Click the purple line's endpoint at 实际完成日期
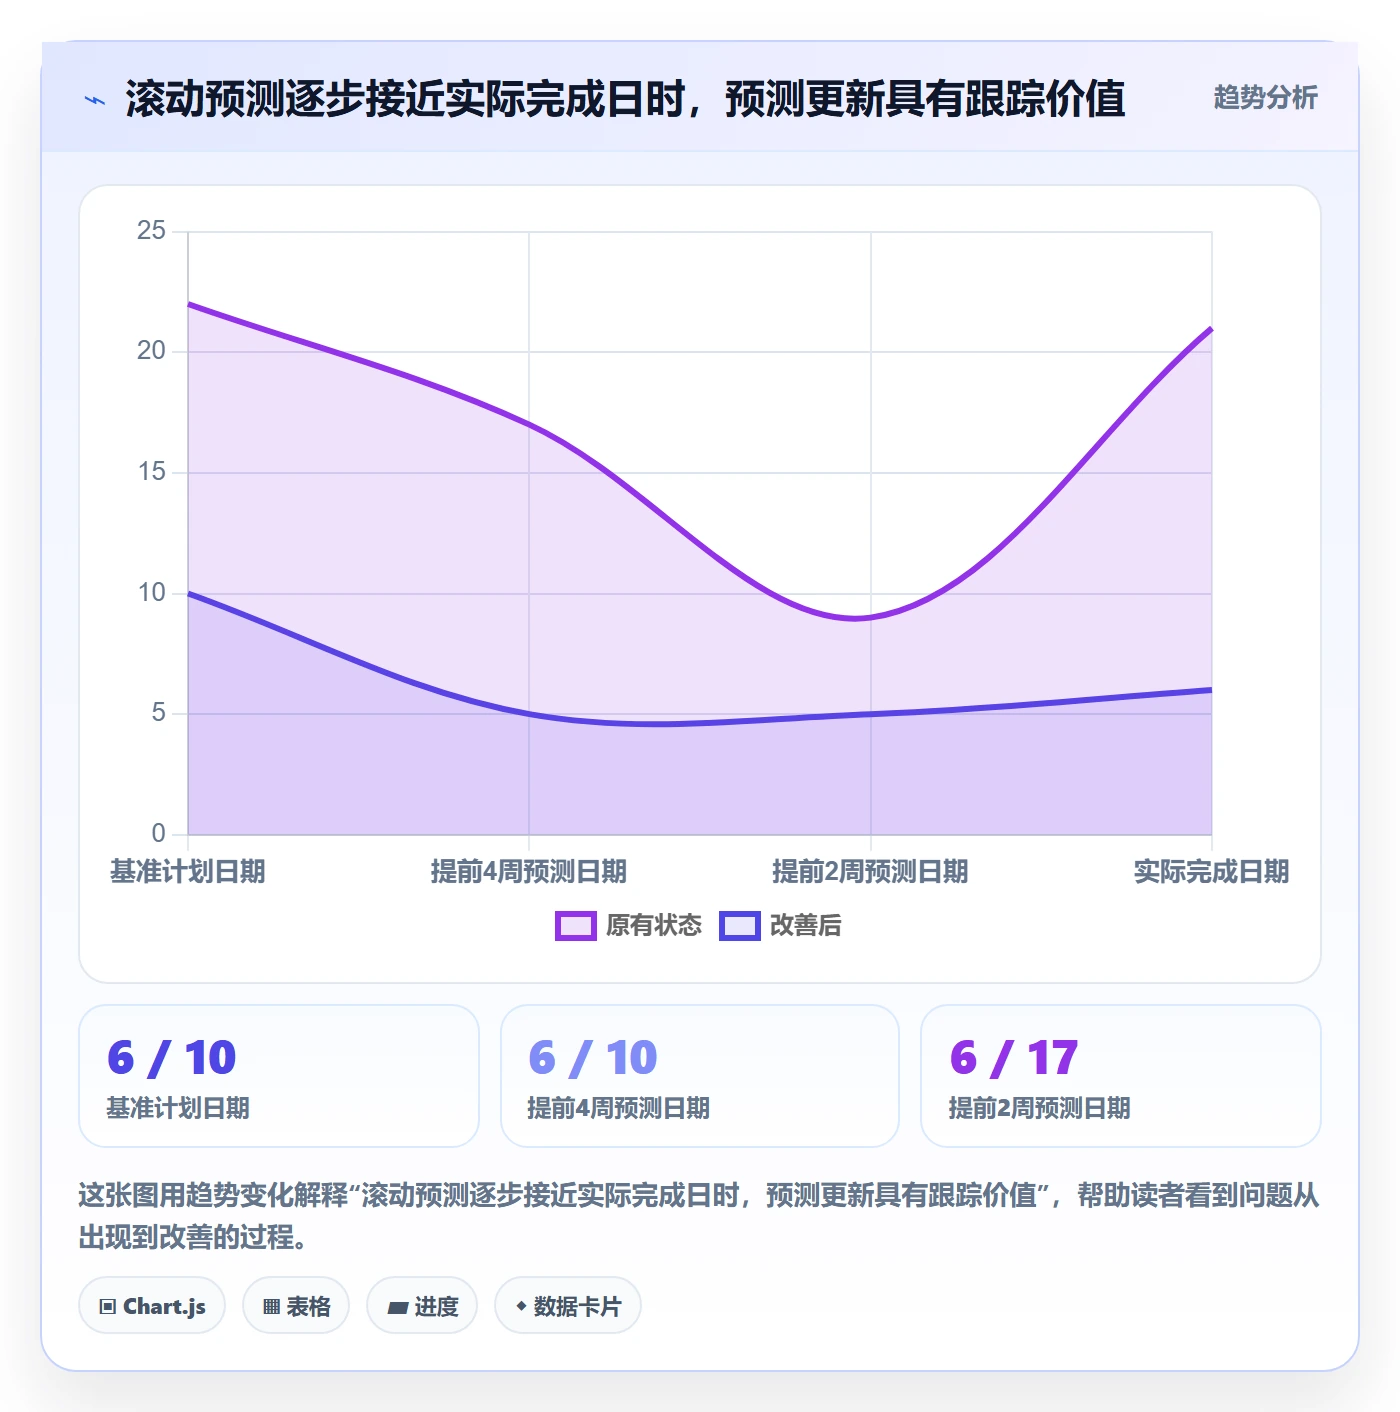 click(x=1211, y=328)
